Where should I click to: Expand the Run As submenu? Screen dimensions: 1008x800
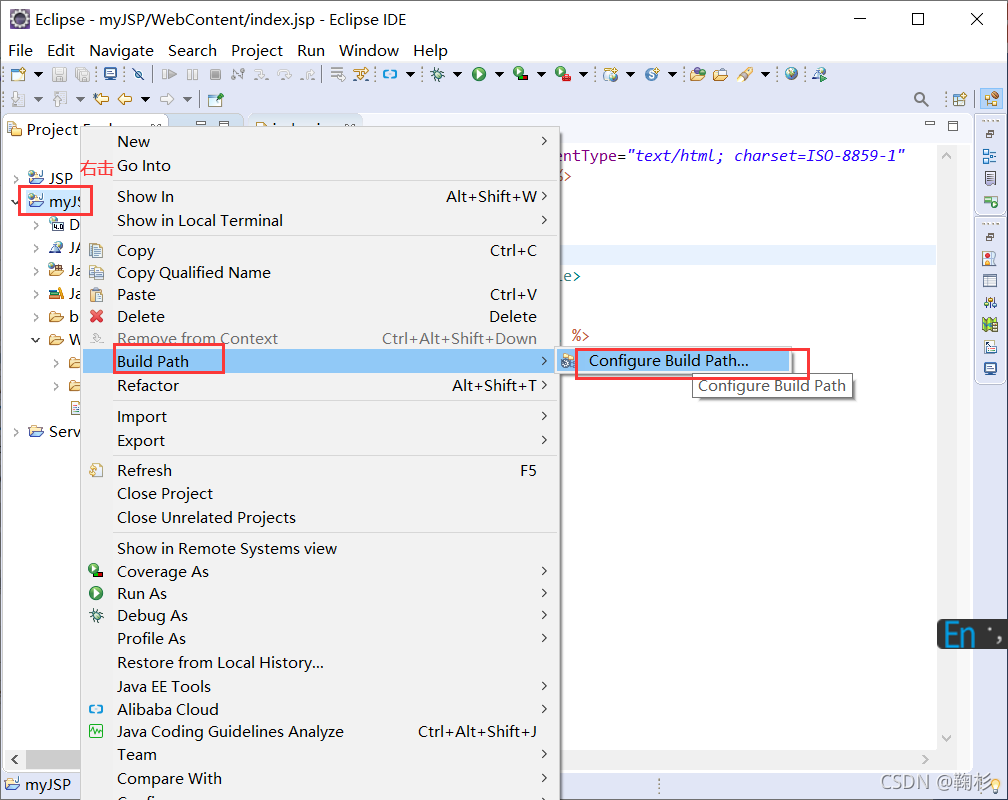(544, 593)
